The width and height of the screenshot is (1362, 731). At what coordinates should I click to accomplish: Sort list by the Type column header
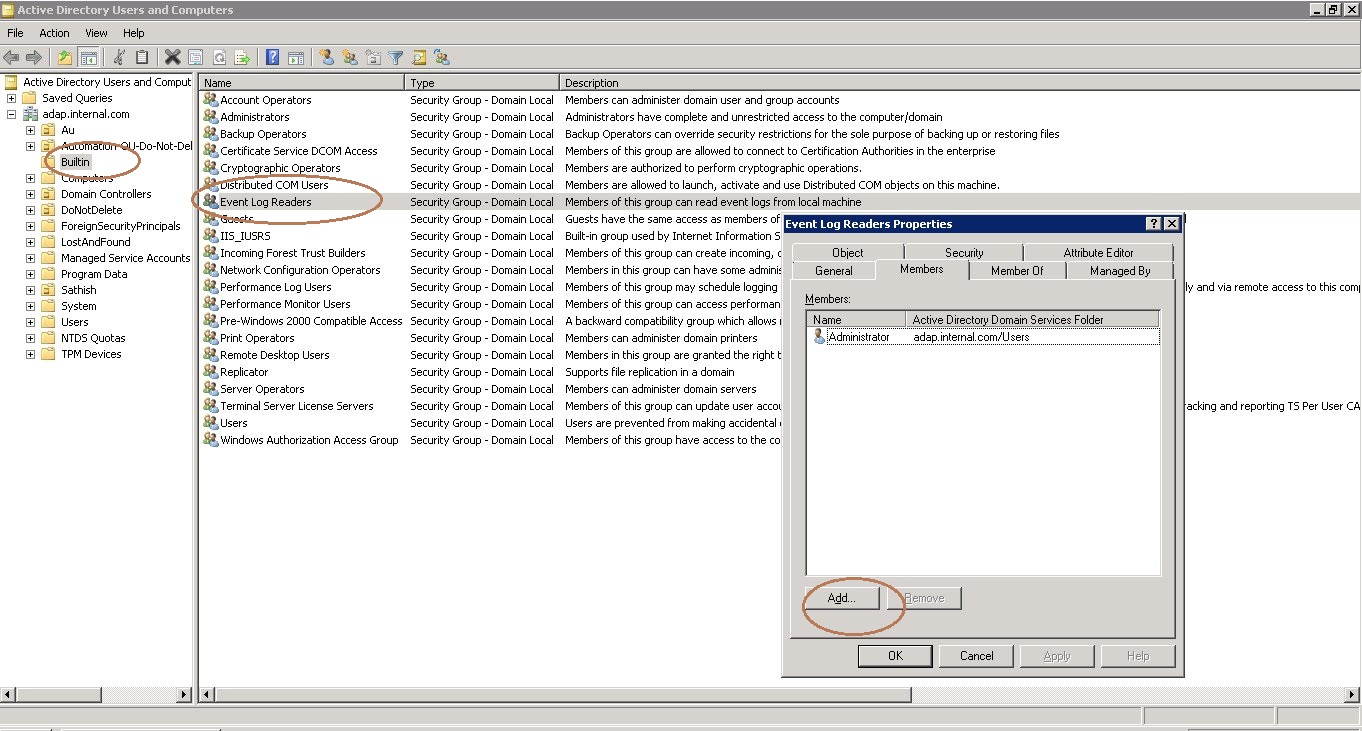(x=480, y=83)
